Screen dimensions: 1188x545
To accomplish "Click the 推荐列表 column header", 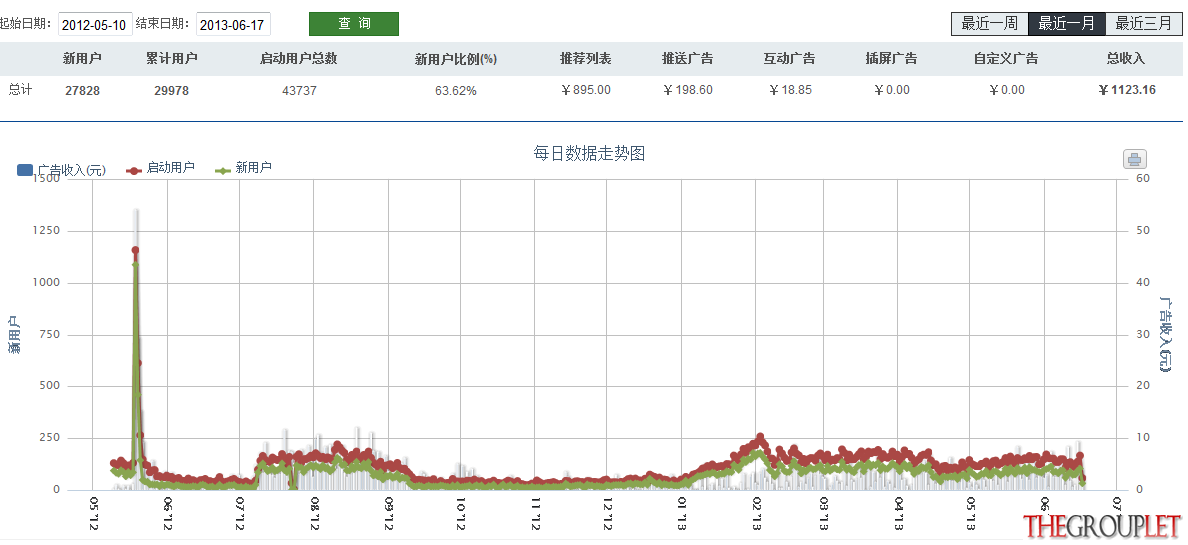I will (x=586, y=58).
